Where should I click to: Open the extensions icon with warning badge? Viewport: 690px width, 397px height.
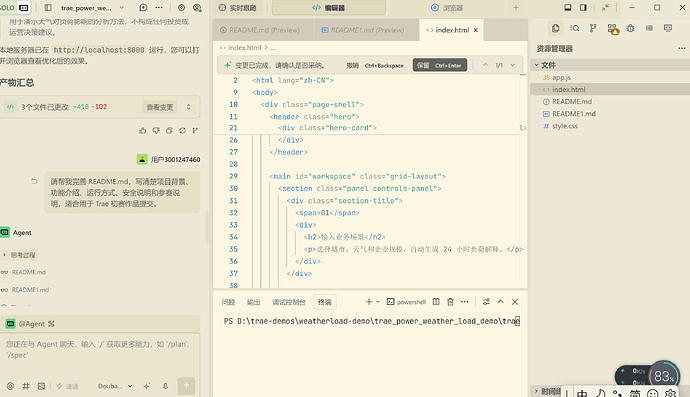[613, 29]
